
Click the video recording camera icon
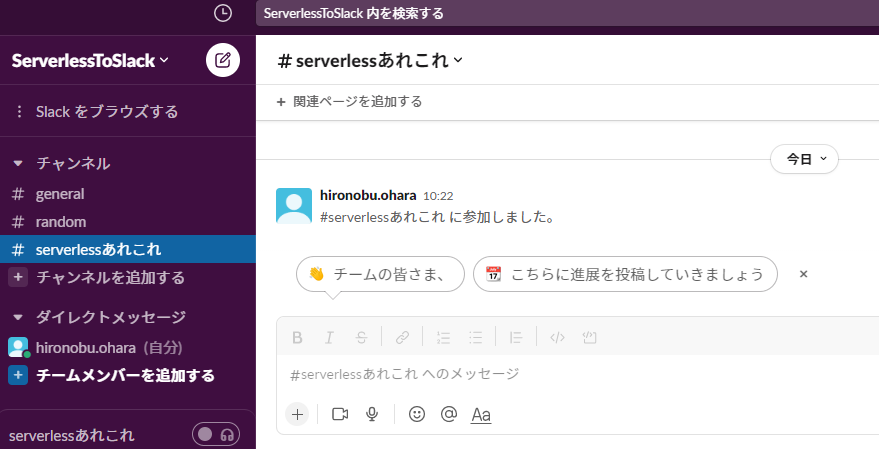point(340,414)
